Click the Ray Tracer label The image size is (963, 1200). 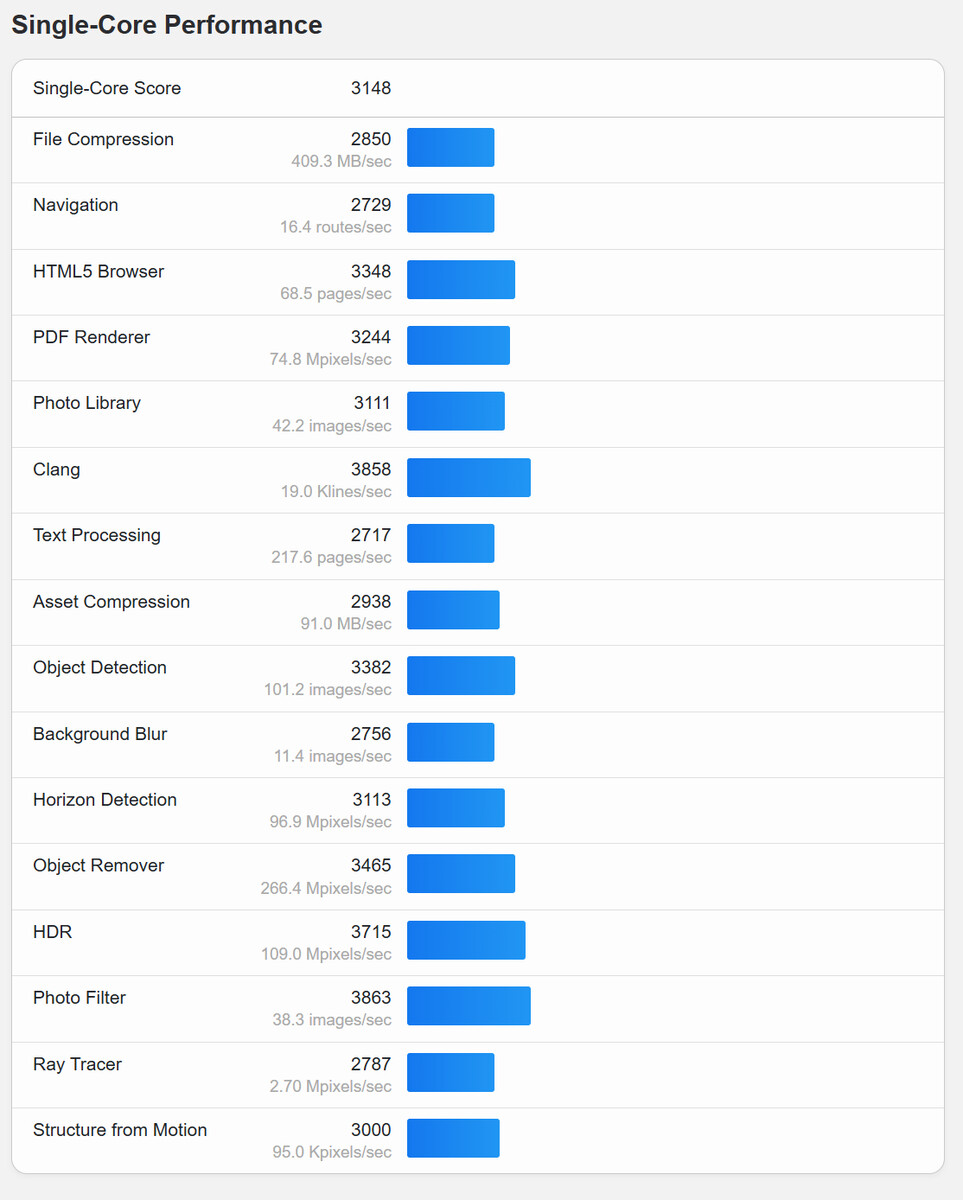pos(77,1064)
